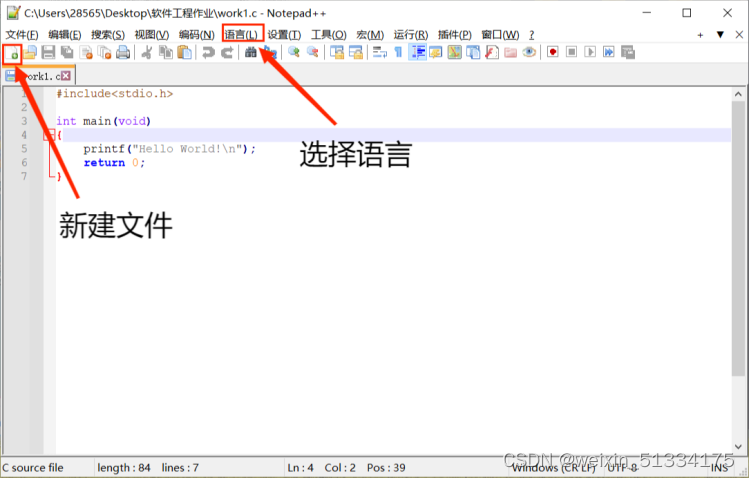Open the 窗口(W) menu
750x479 pixels.
point(500,34)
